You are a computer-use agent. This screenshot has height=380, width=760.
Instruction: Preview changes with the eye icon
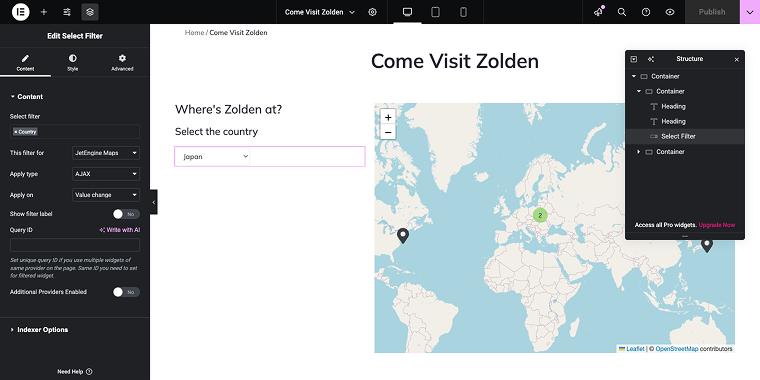[x=670, y=12]
